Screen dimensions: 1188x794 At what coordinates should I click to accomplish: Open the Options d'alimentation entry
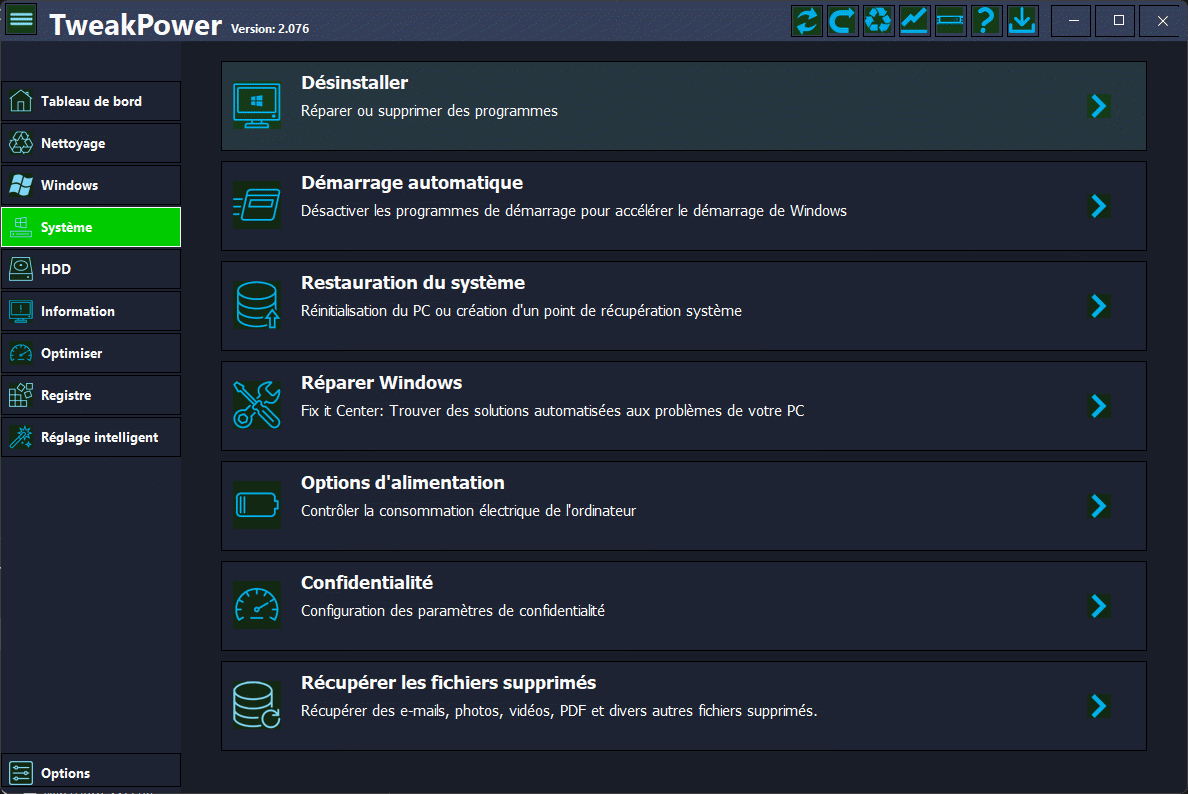pyautogui.click(x=402, y=483)
